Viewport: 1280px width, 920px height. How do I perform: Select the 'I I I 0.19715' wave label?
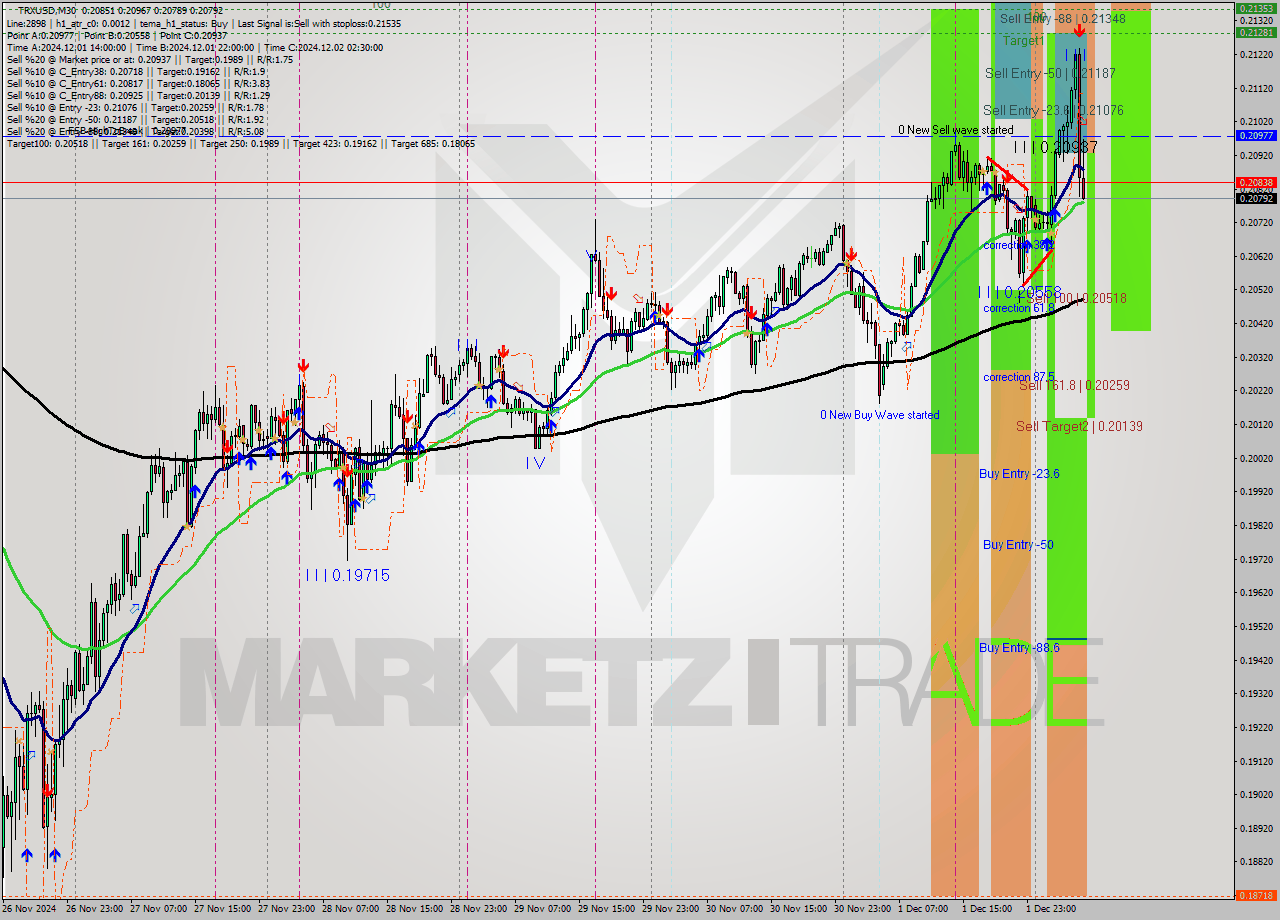tap(347, 575)
